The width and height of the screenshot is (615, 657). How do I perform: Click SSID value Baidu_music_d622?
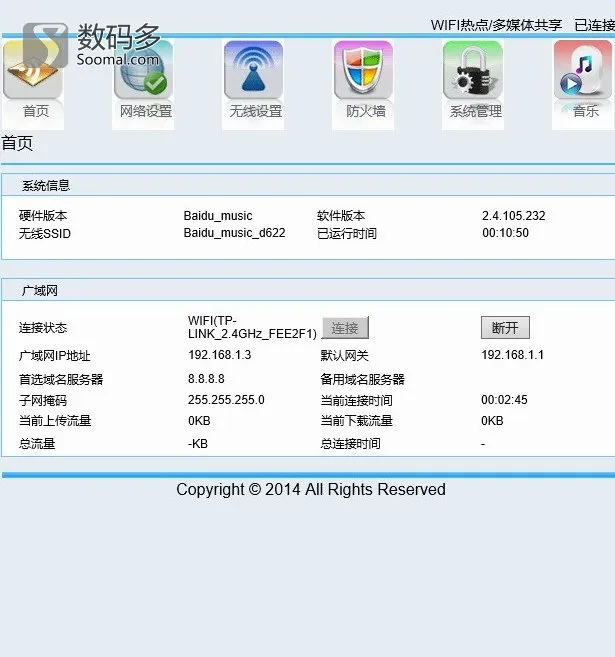click(x=235, y=233)
